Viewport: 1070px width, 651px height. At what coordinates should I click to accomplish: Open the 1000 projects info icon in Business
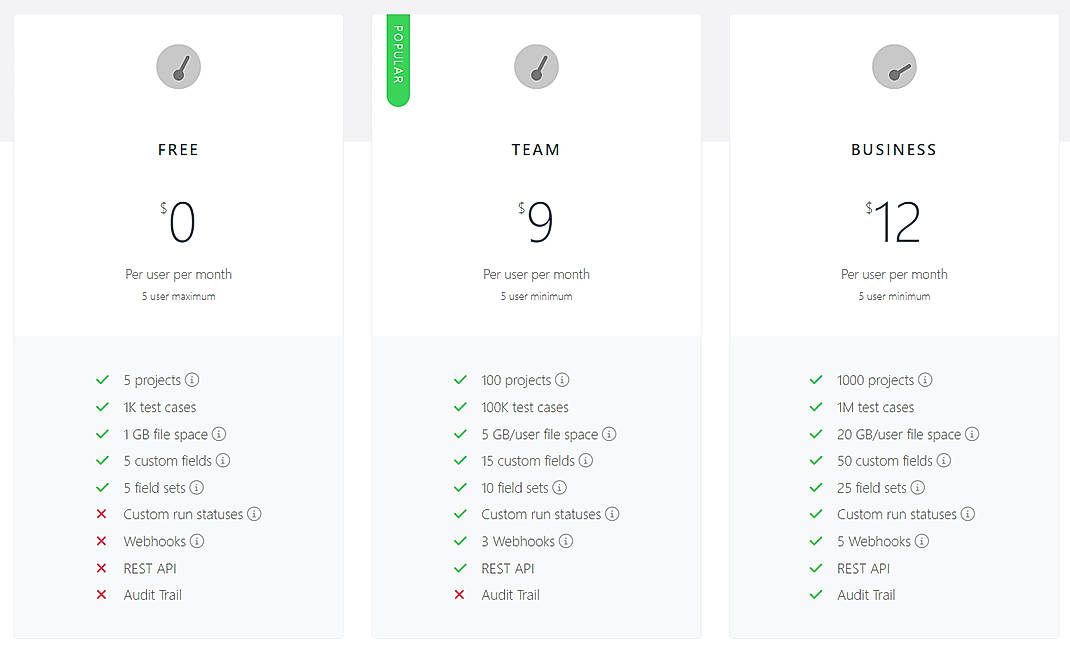pyautogui.click(x=925, y=380)
